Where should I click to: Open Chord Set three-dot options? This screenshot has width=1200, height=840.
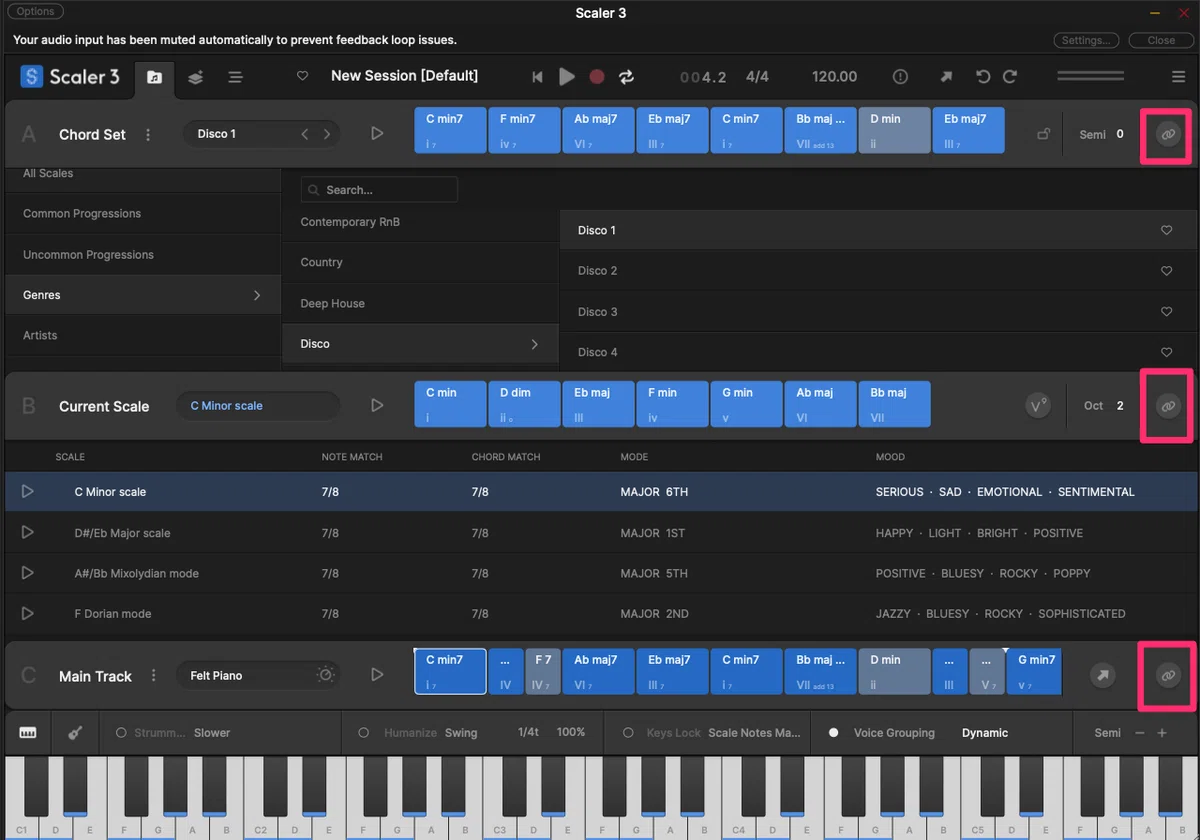click(148, 134)
